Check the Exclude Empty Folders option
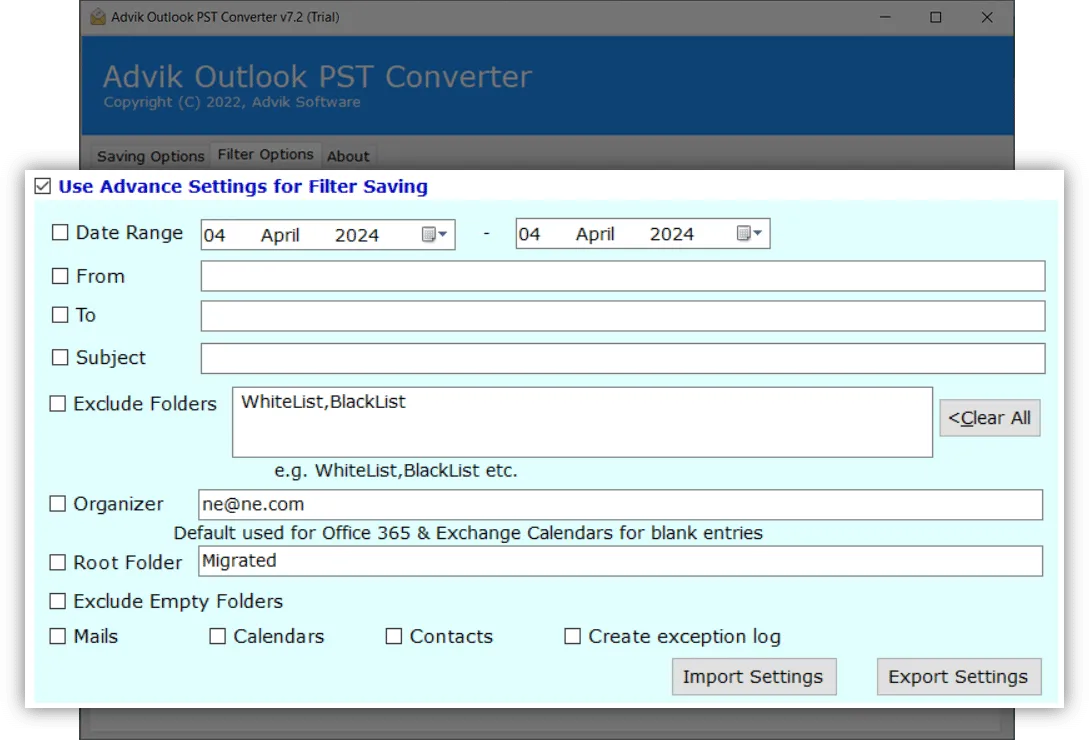 [58, 601]
